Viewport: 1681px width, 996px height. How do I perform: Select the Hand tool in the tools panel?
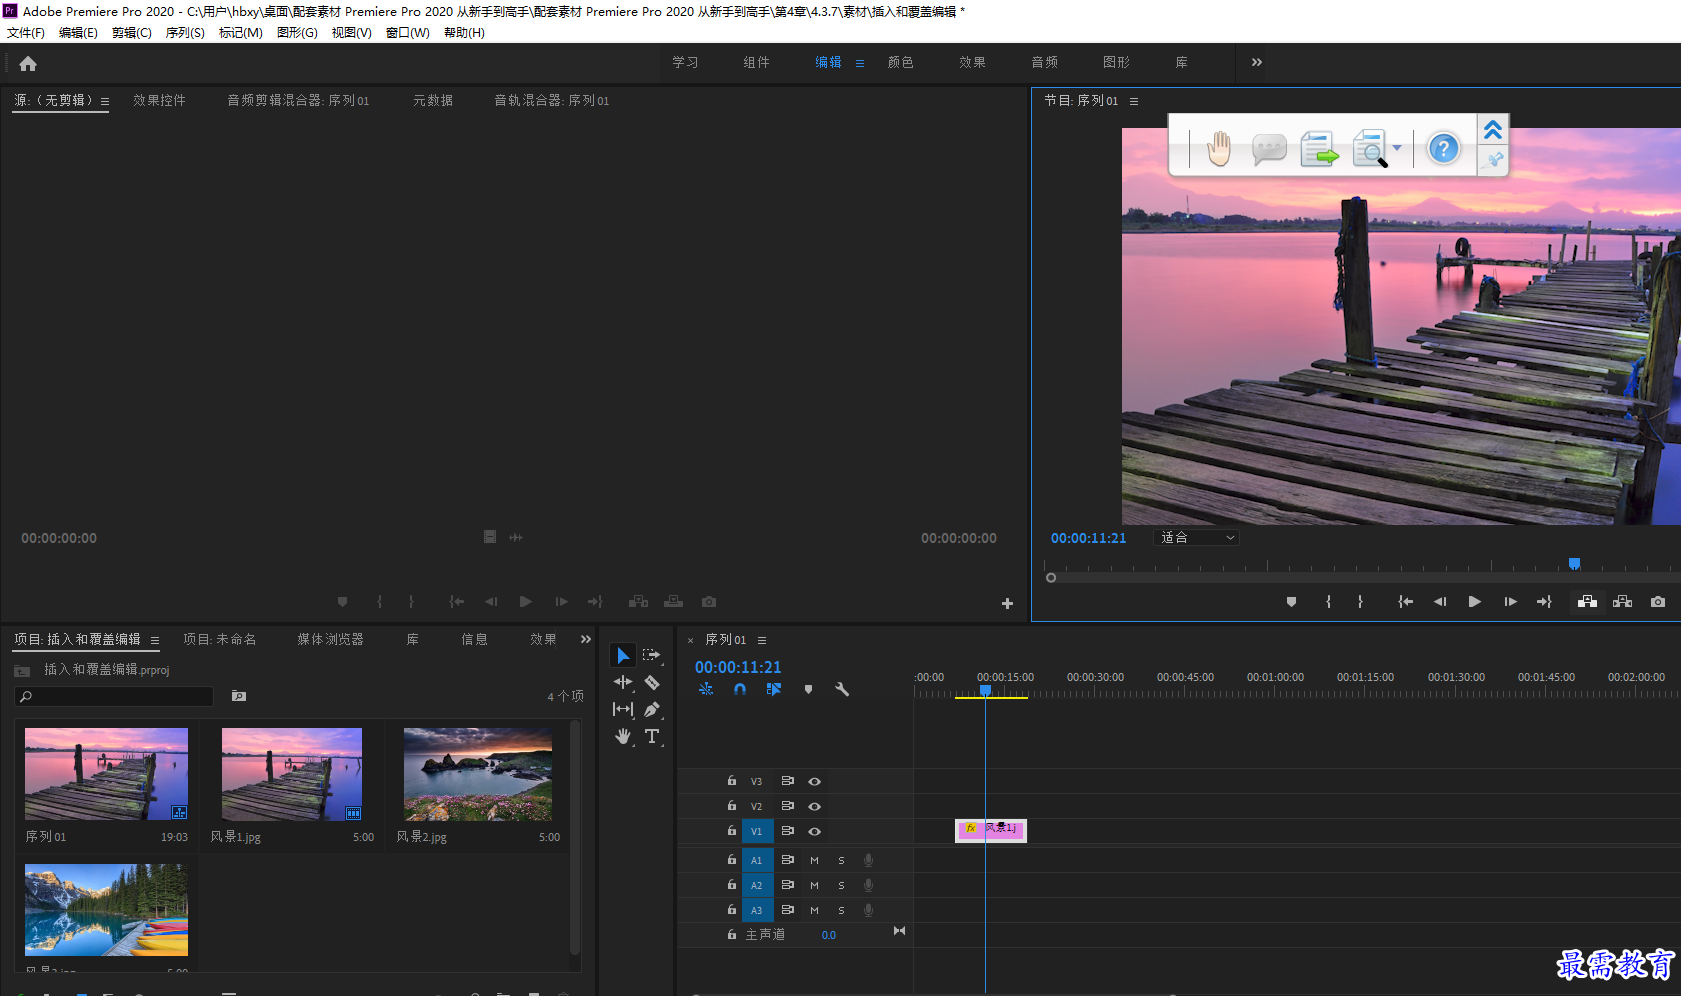tap(623, 736)
